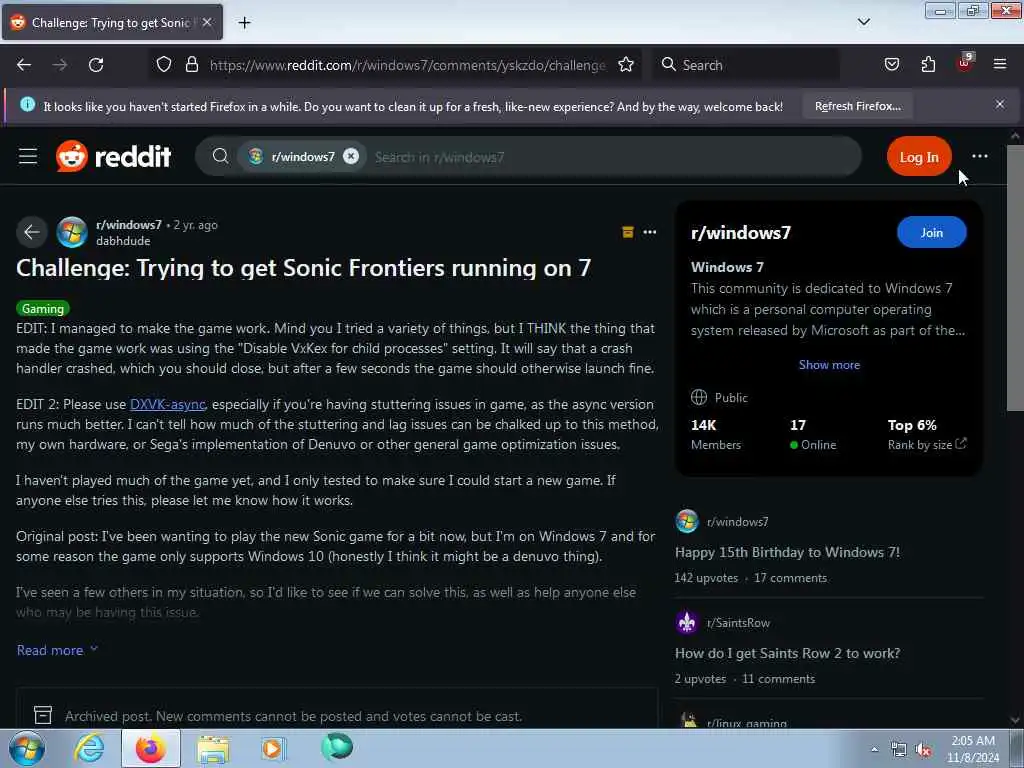1024x768 pixels.
Task: Expand community description with Show more
Action: (x=829, y=365)
